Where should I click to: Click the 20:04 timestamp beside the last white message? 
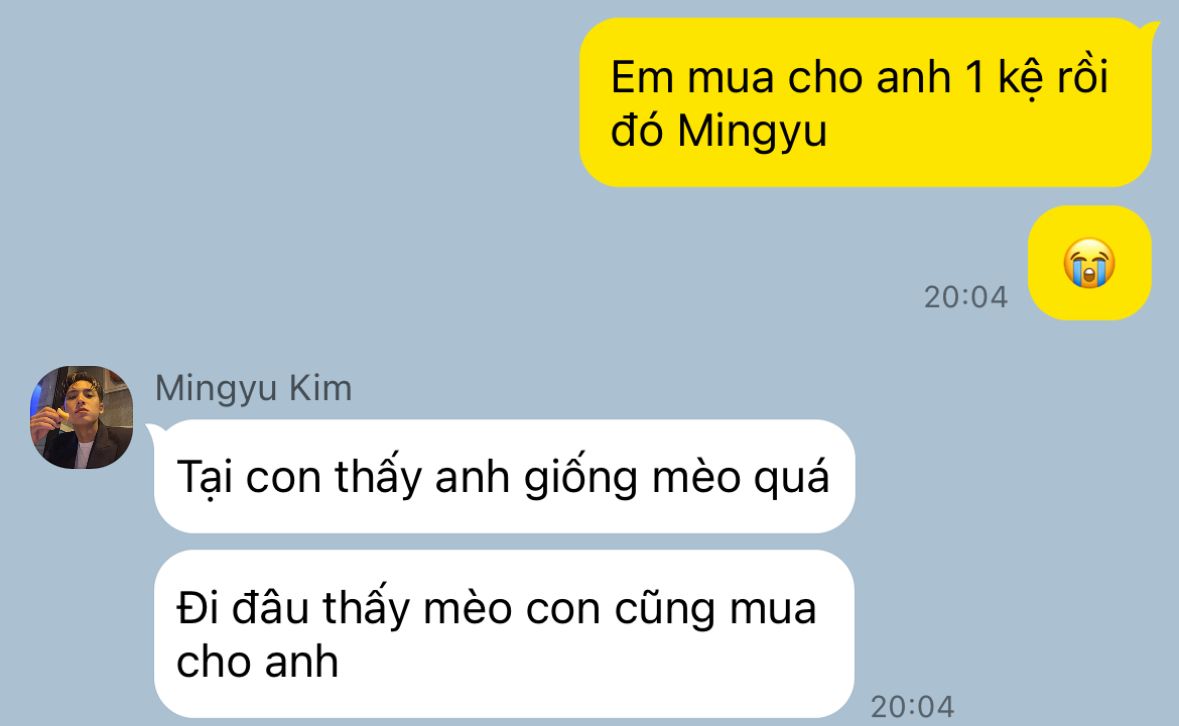912,706
